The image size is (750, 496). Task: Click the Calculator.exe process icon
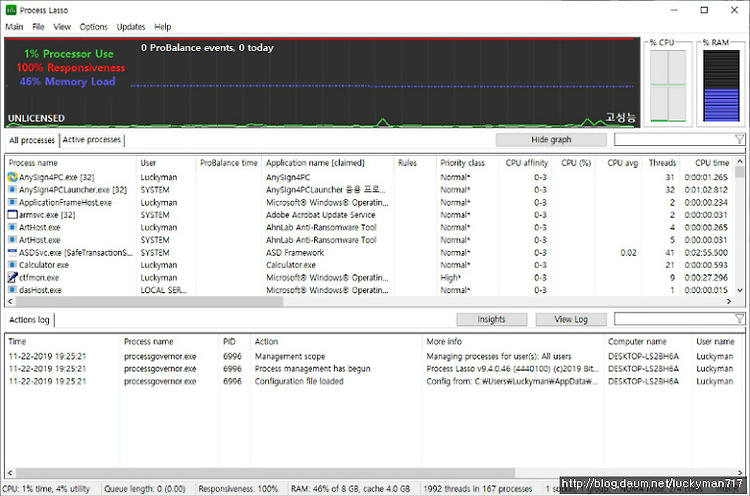coord(12,265)
